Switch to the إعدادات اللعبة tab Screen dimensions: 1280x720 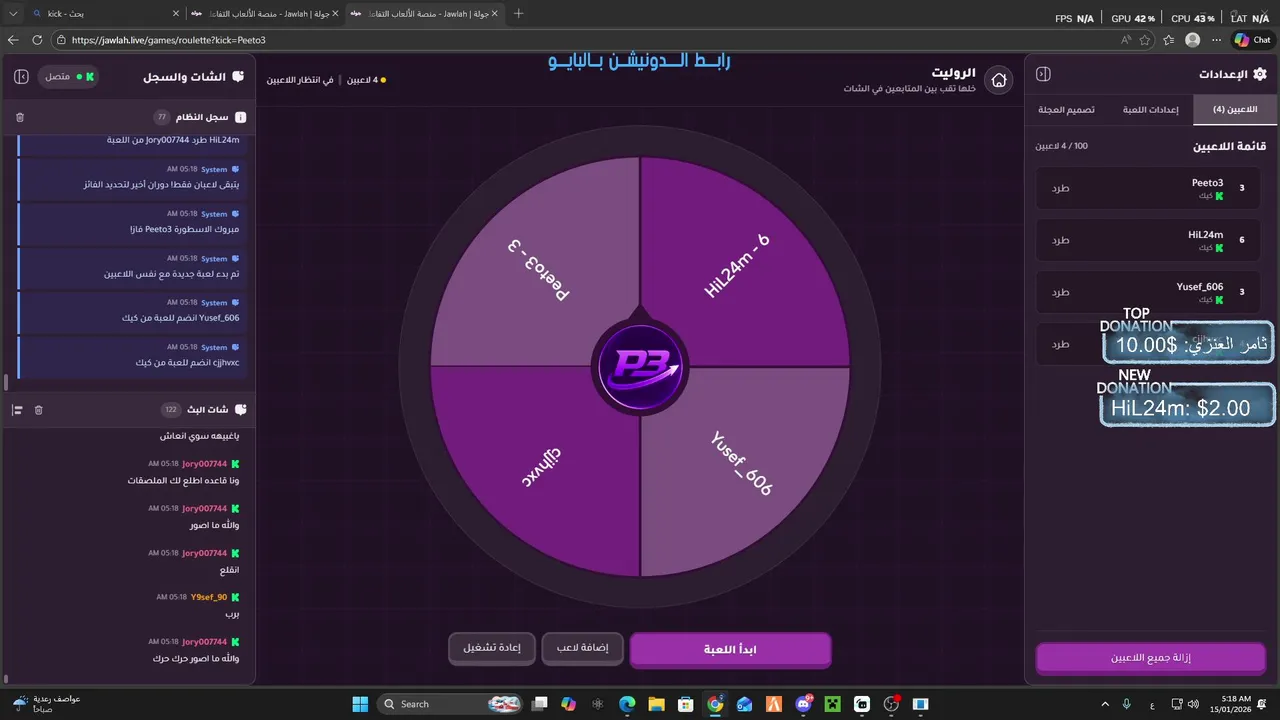[x=1150, y=109]
